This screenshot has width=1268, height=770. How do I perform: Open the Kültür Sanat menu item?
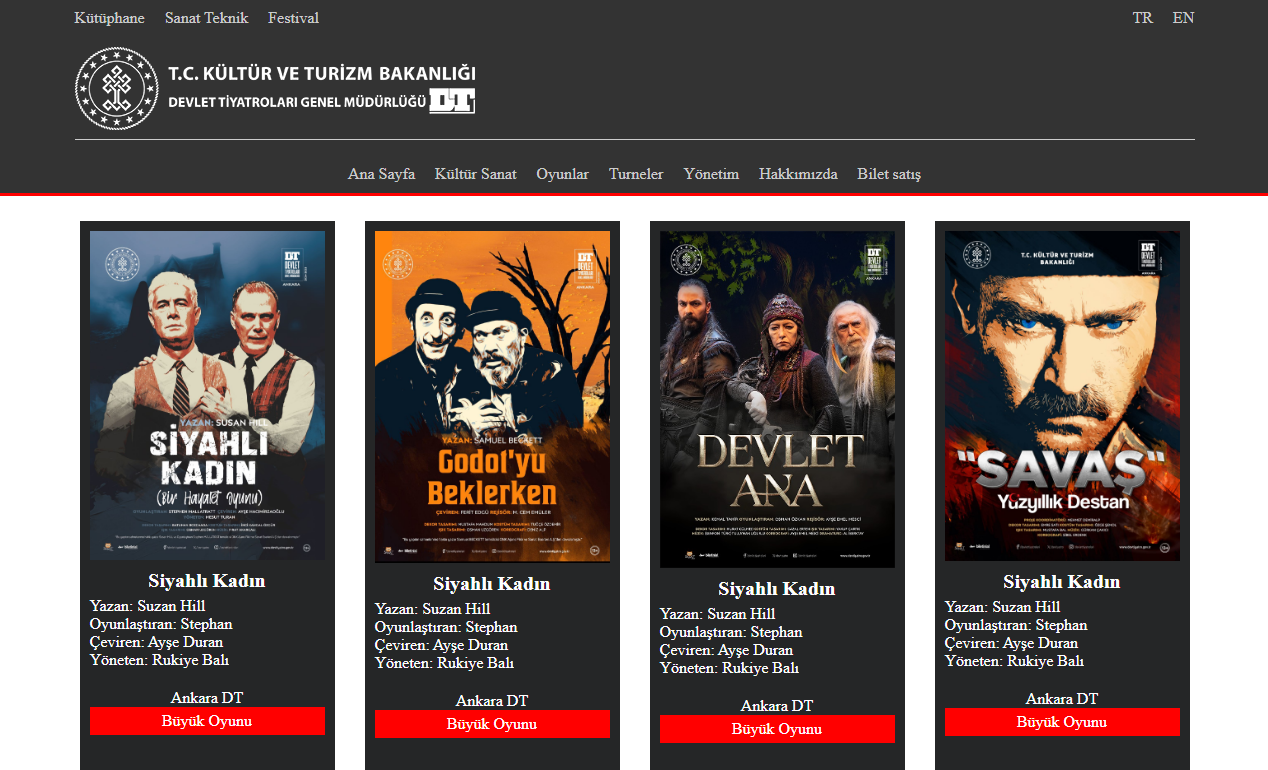(475, 174)
